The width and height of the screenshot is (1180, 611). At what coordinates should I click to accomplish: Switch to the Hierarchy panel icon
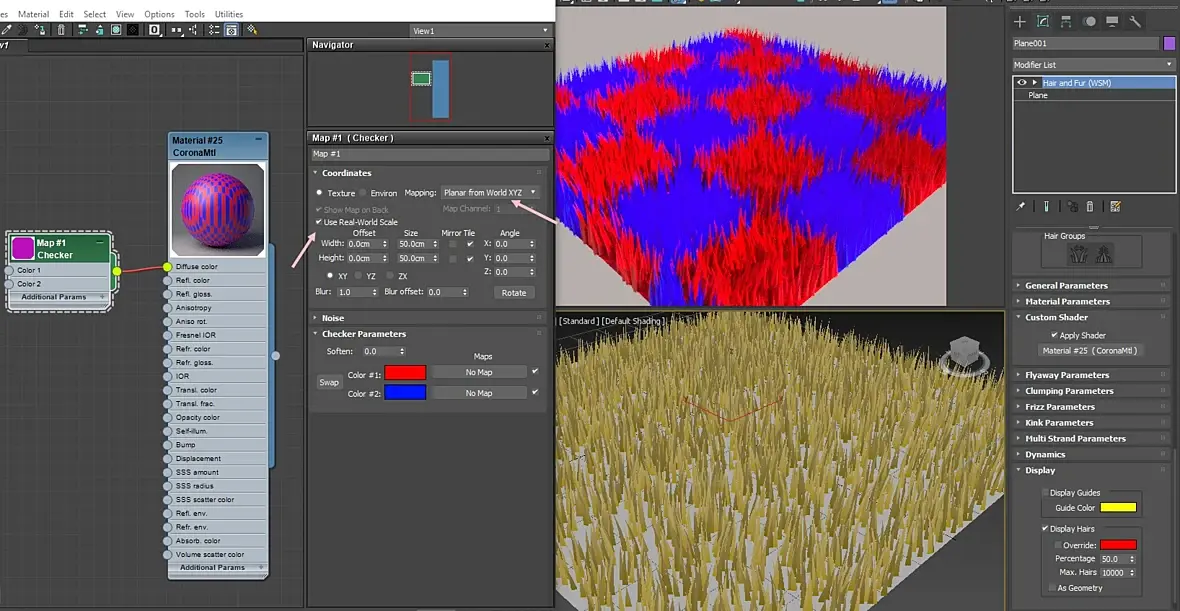coord(1066,21)
